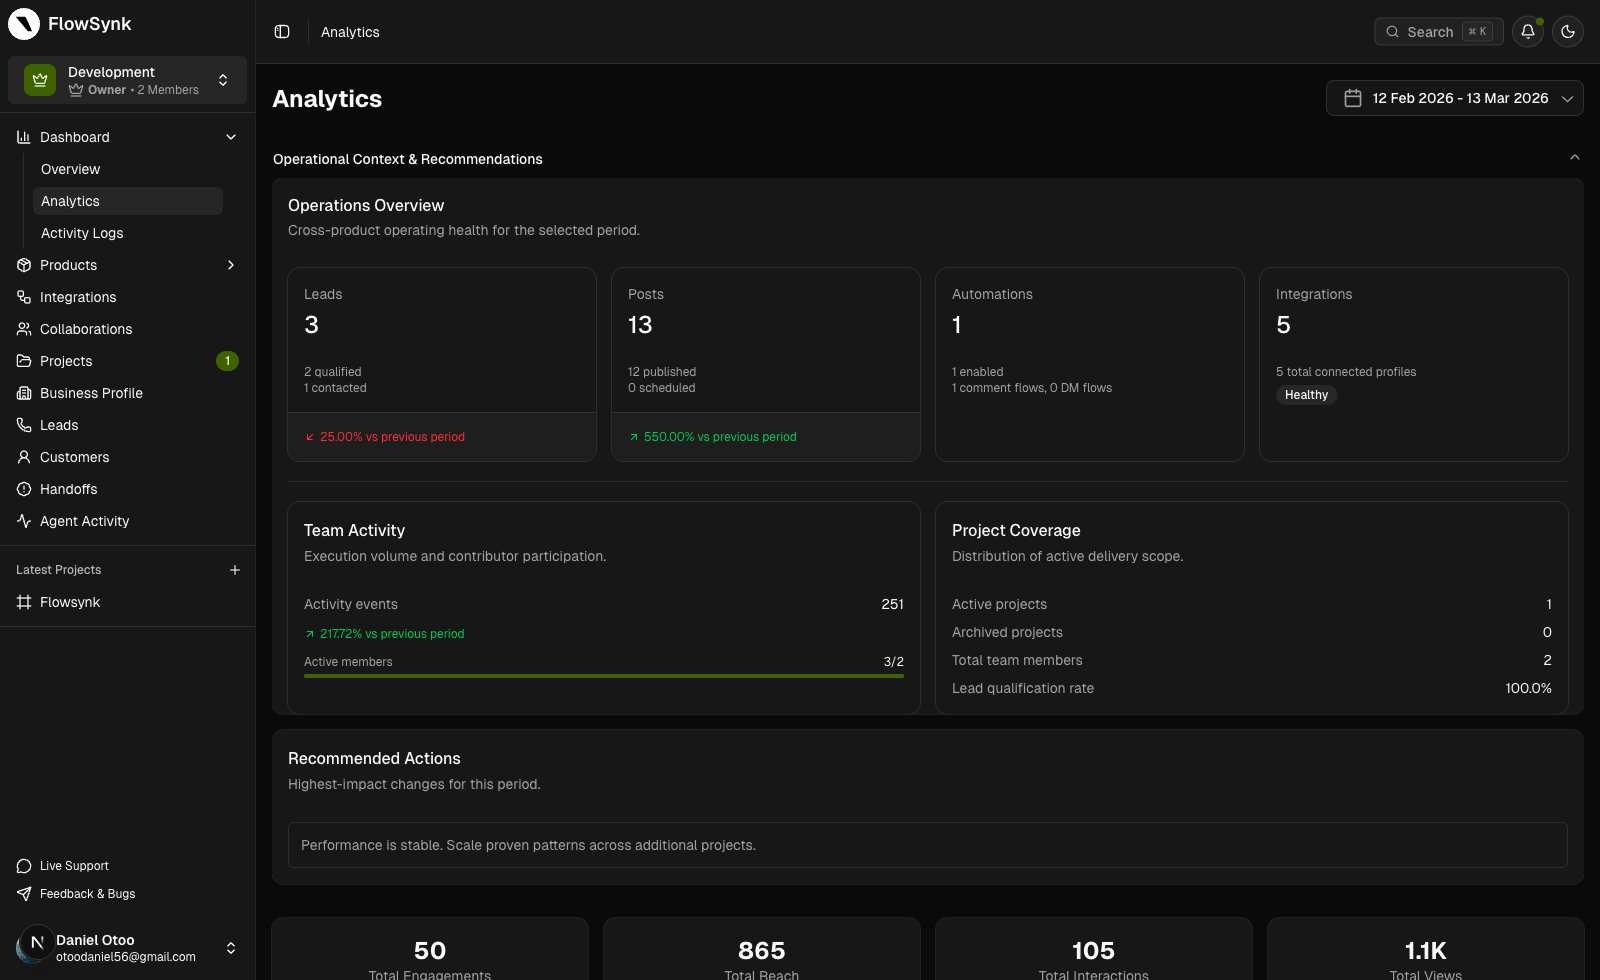The width and height of the screenshot is (1600, 980).
Task: Open Activity Logs
Action: pyautogui.click(x=82, y=233)
